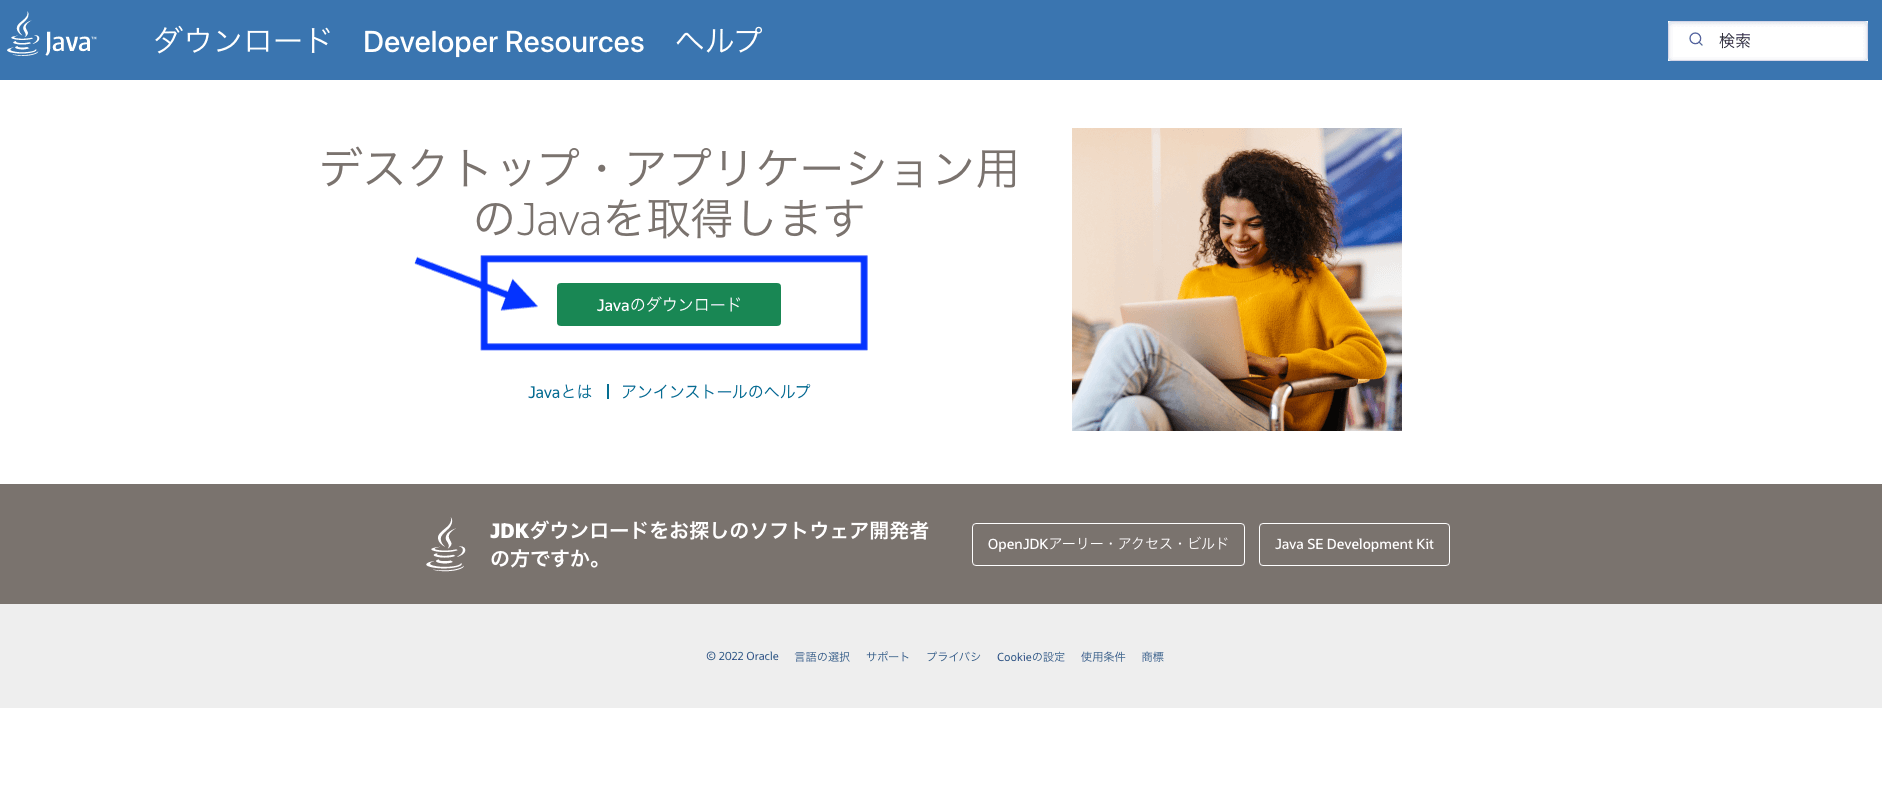Open 商標 footer link

[1153, 657]
